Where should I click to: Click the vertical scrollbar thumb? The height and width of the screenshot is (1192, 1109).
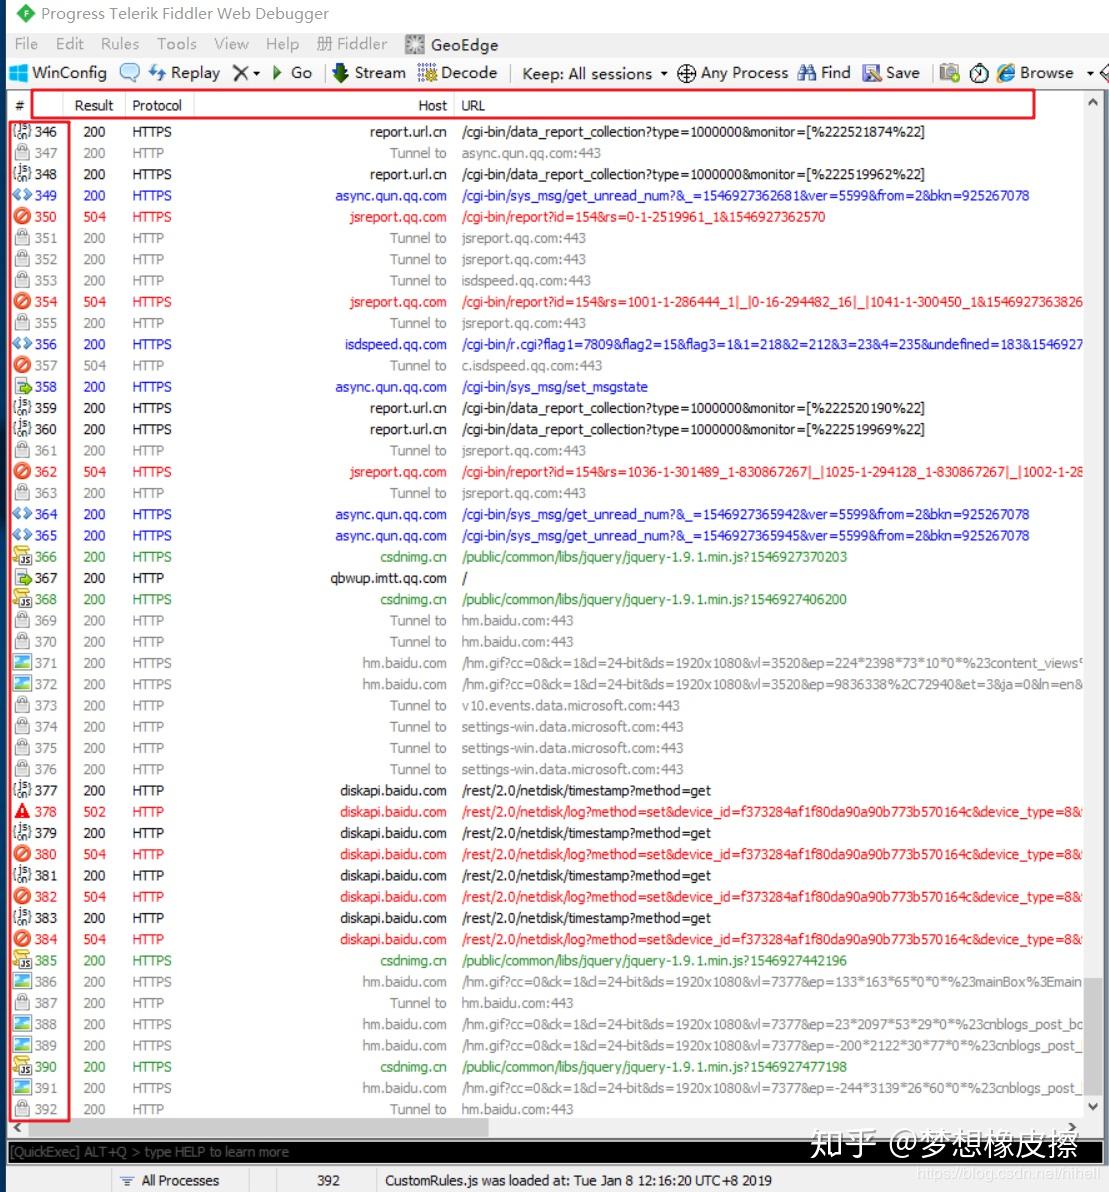pos(1092,1038)
